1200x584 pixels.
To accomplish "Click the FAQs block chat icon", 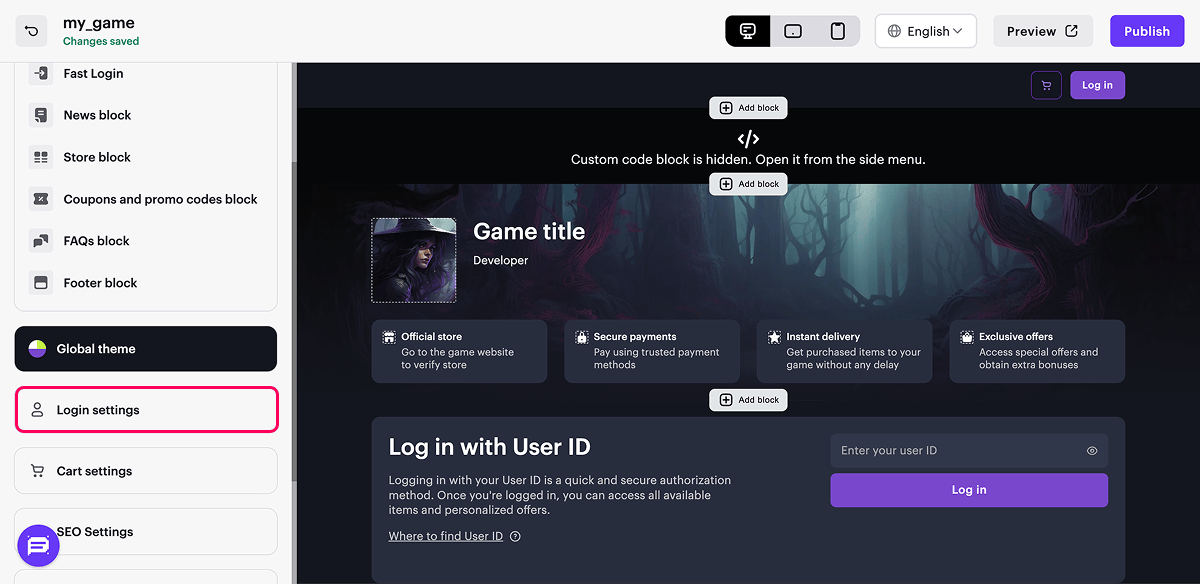I will [41, 241].
